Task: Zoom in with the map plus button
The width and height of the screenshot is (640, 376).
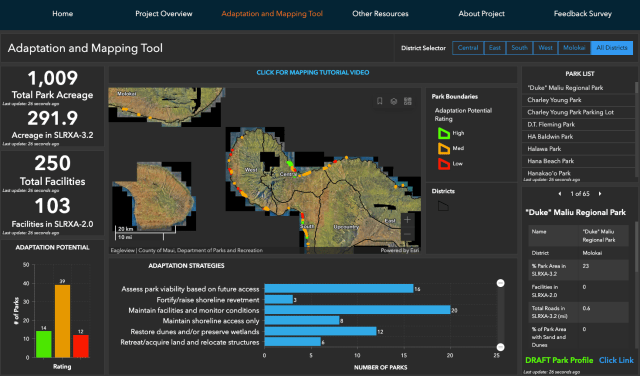Action: coord(407,220)
